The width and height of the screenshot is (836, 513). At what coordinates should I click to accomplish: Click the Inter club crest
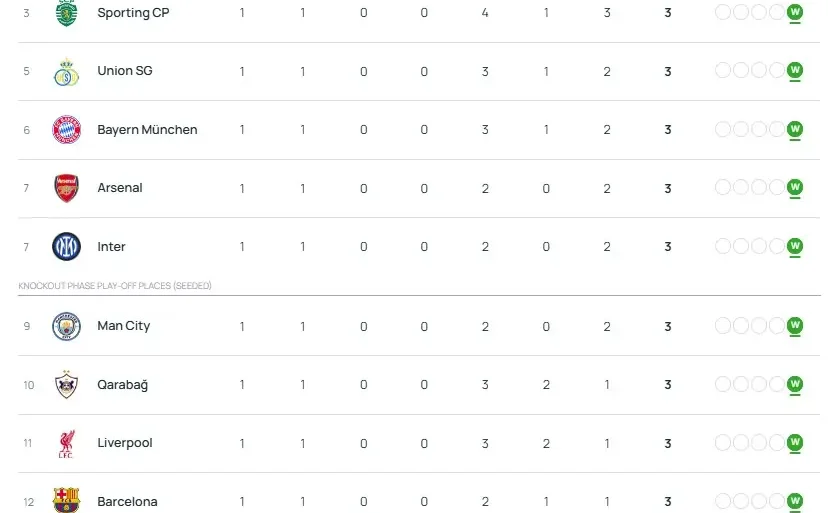pyautogui.click(x=66, y=246)
